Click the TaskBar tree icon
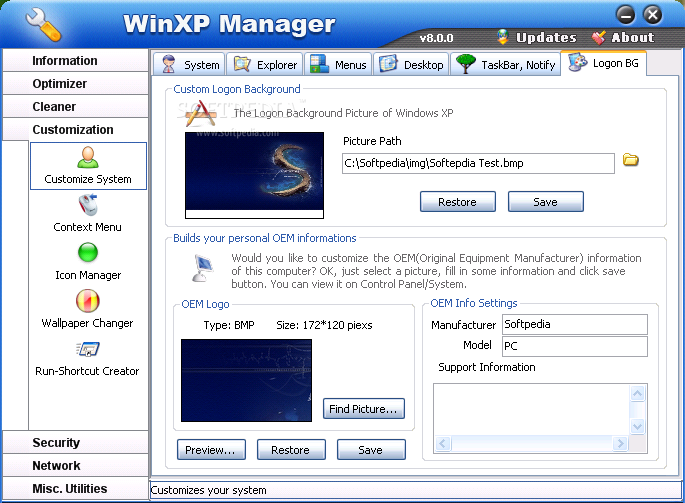The height and width of the screenshot is (503, 685). tap(466, 64)
